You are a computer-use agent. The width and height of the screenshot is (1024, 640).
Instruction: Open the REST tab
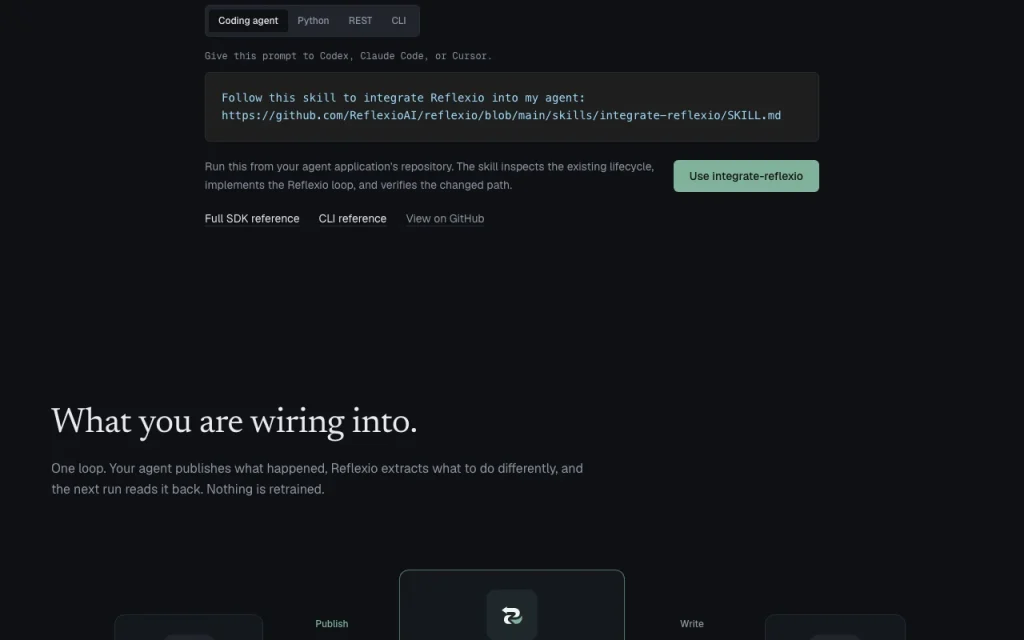click(360, 21)
